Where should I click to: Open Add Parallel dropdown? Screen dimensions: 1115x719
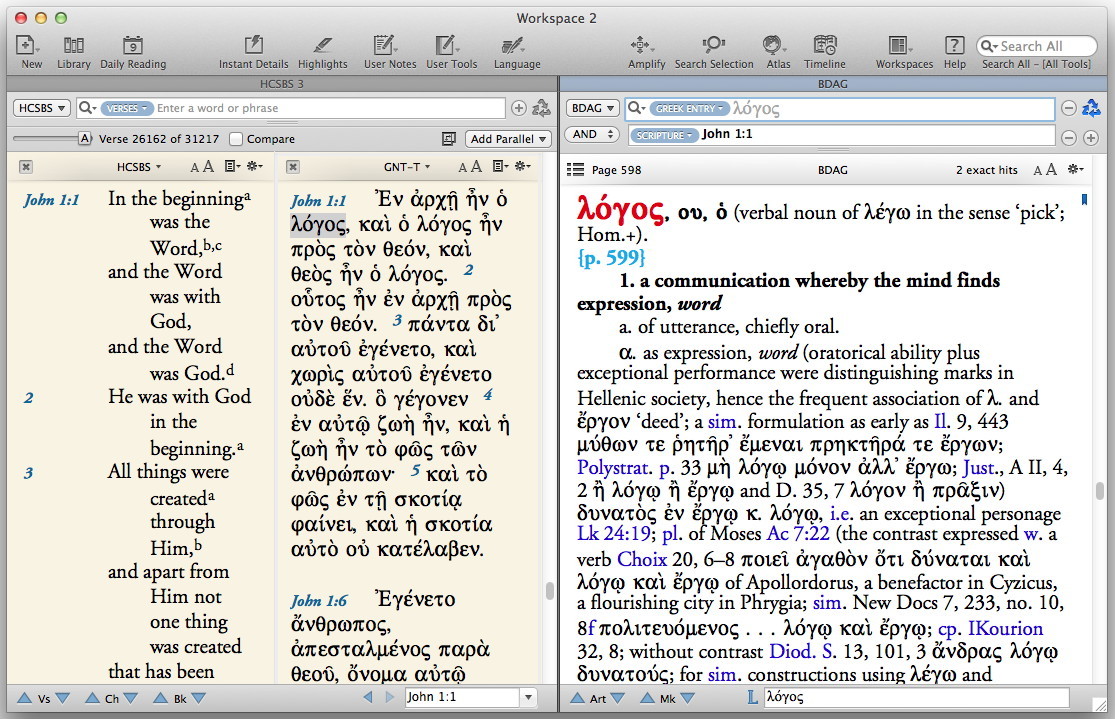508,139
